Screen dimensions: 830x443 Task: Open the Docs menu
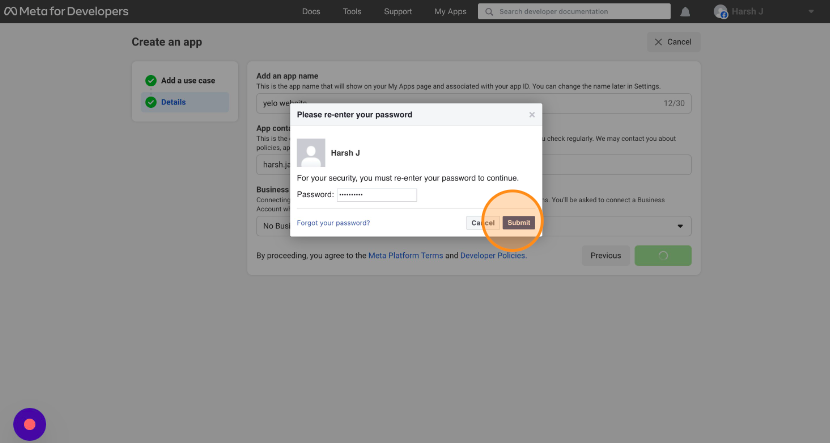click(311, 12)
